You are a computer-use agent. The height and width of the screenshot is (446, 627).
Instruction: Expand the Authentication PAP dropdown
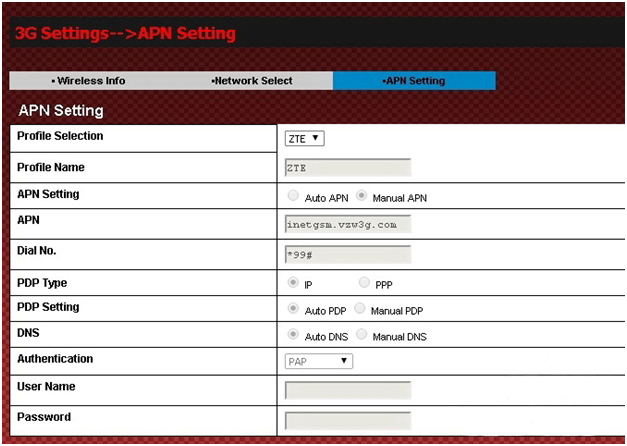tap(318, 361)
